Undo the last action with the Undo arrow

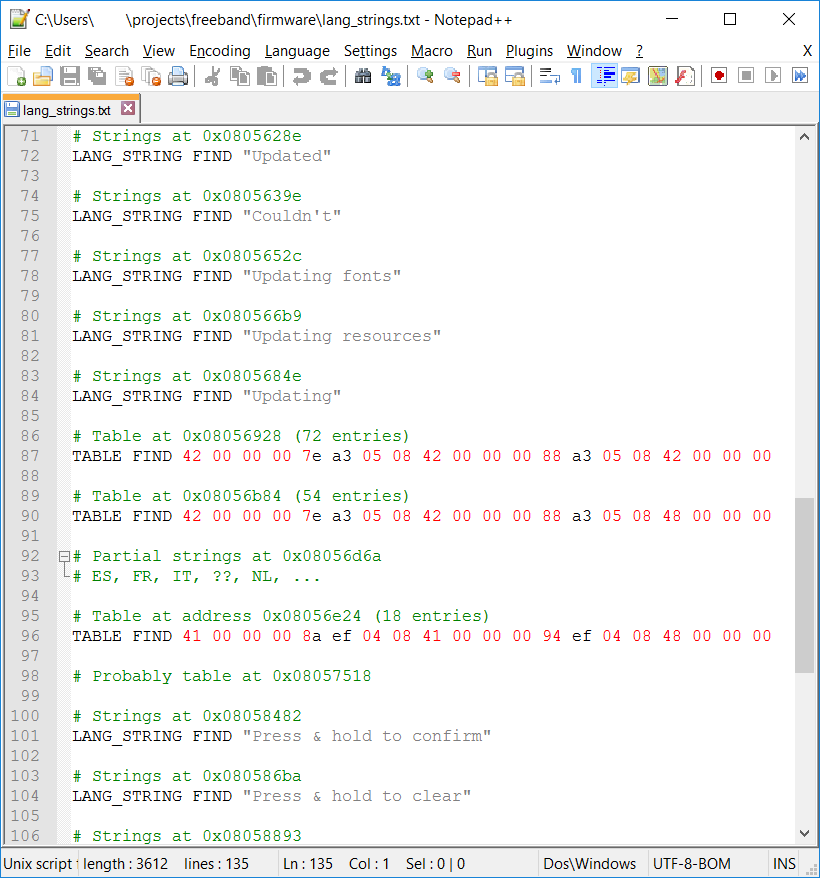[x=302, y=76]
